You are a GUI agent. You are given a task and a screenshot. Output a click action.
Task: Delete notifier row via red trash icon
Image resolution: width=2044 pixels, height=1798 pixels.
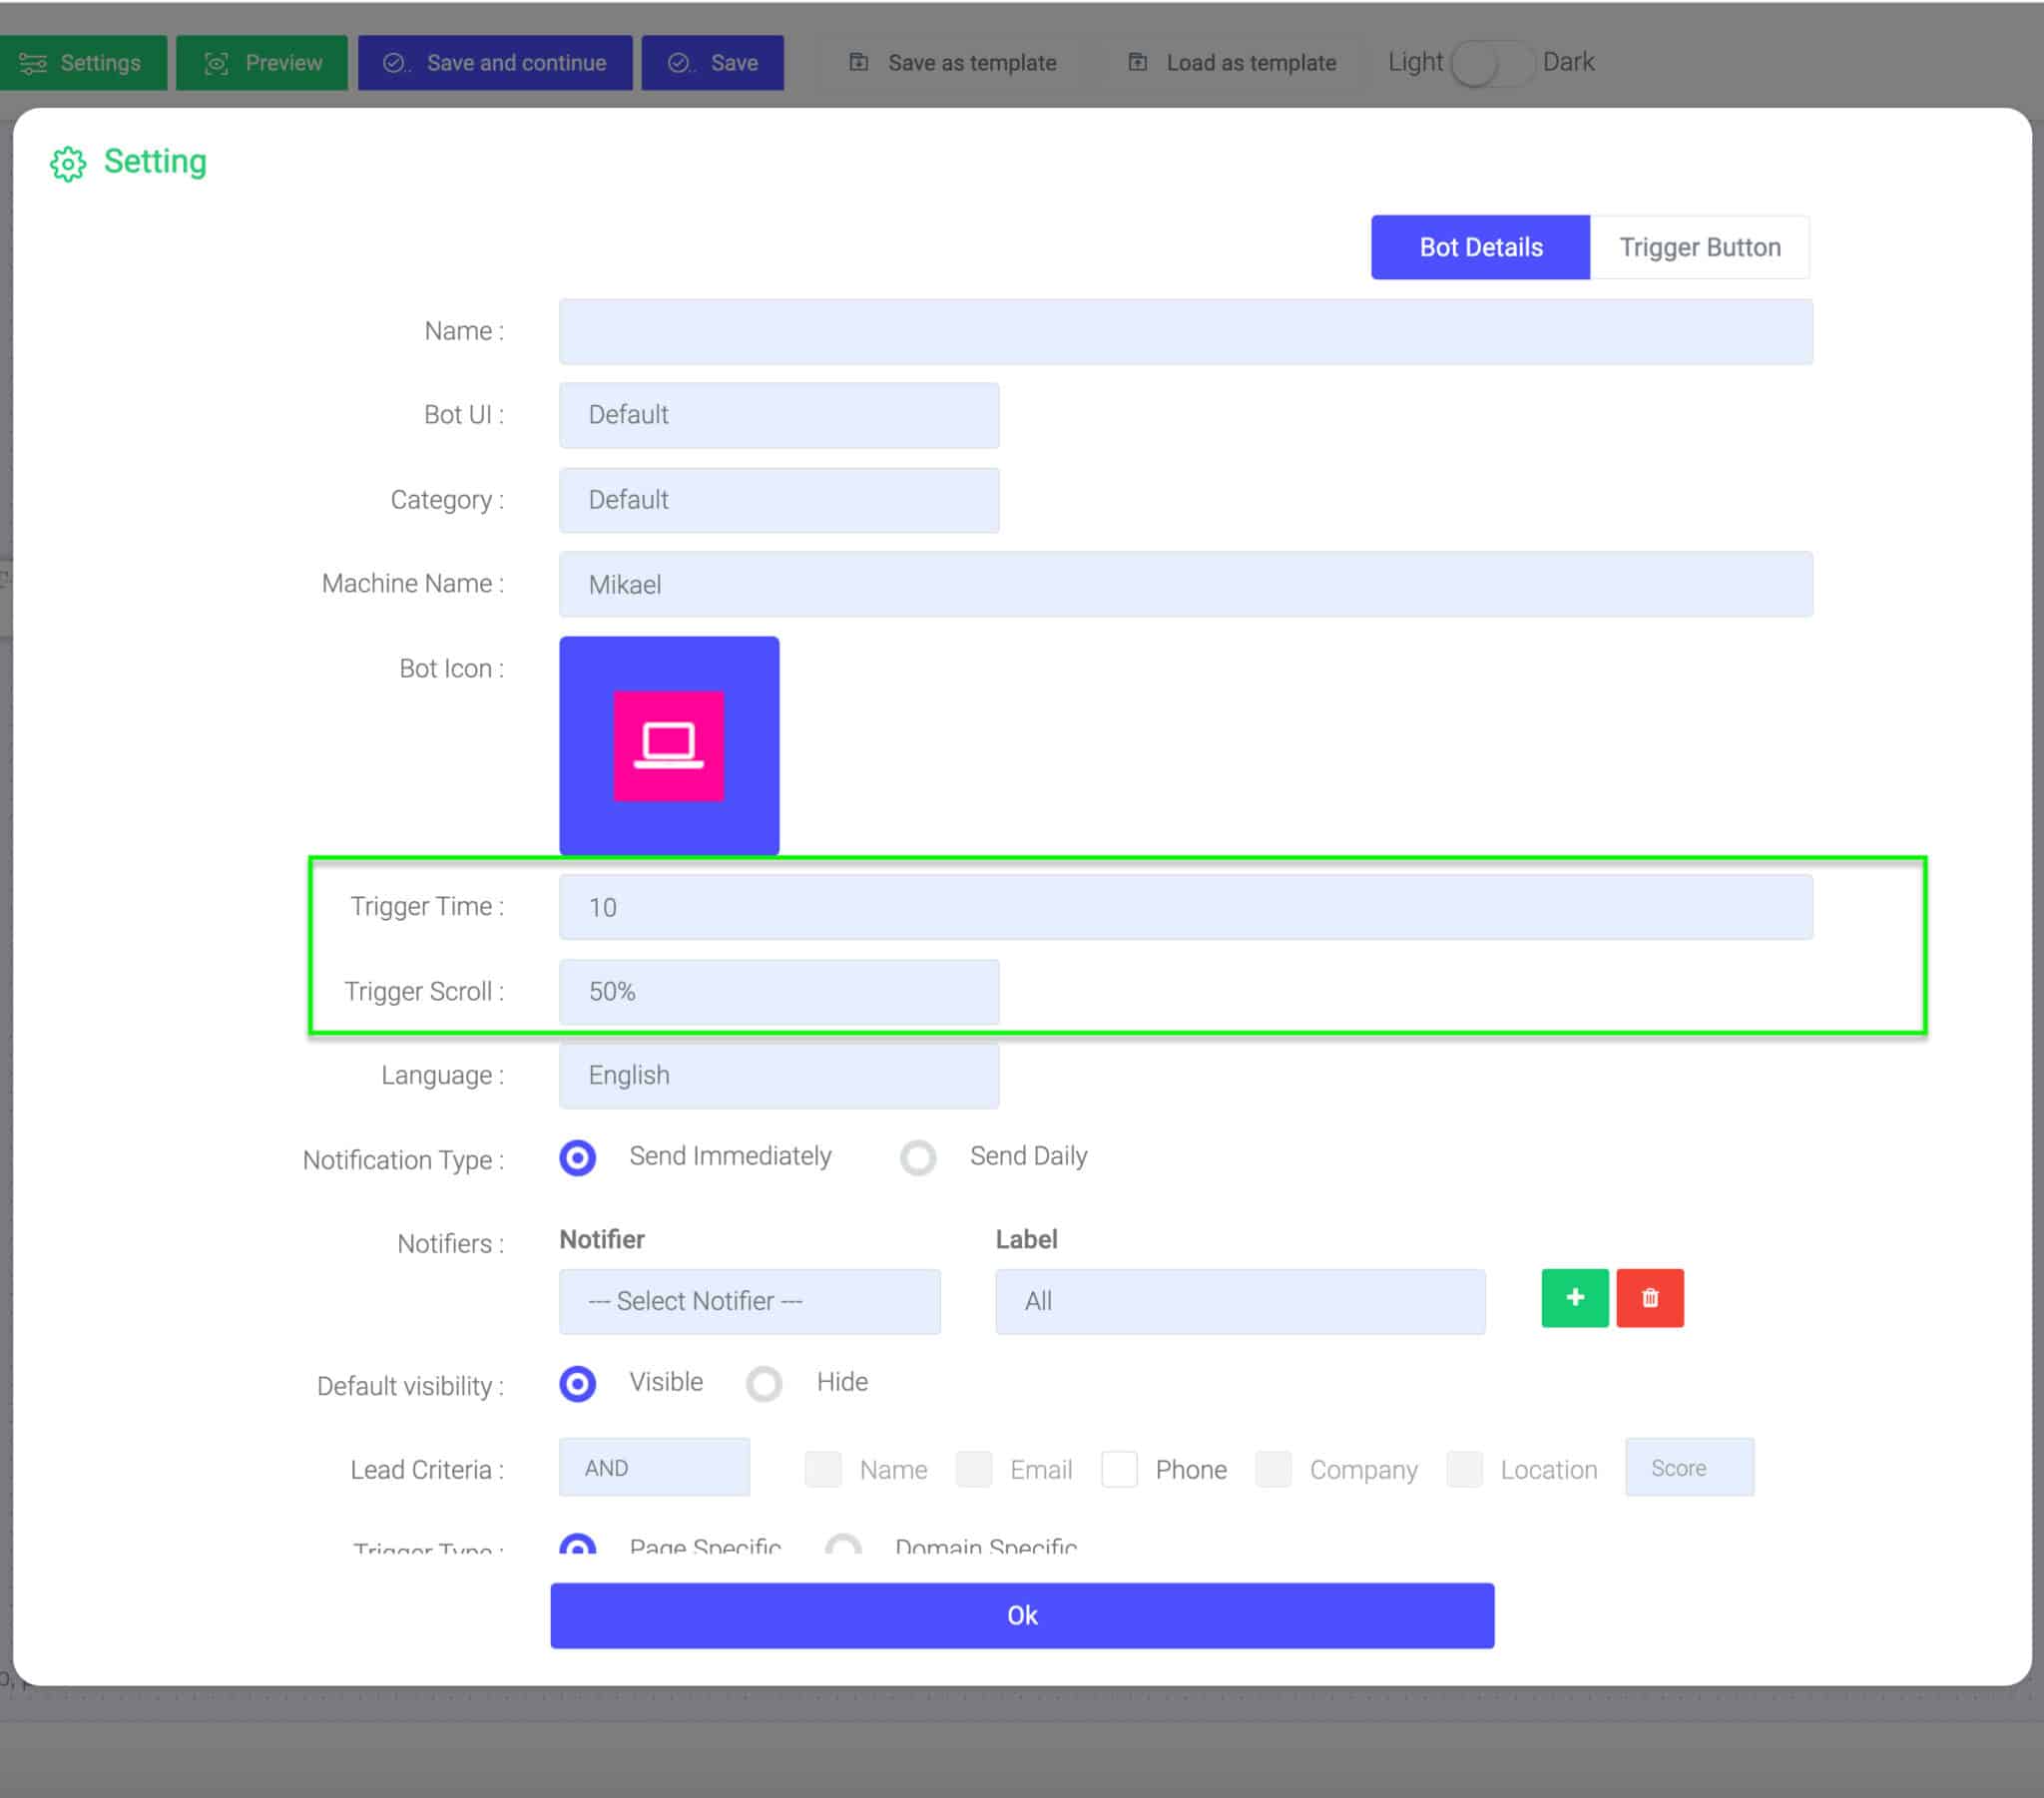point(1650,1298)
